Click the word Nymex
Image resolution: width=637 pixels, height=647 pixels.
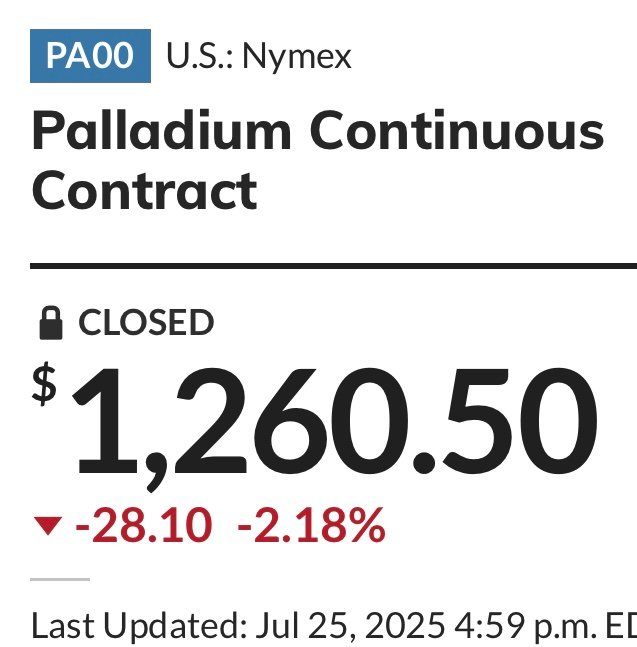[297, 57]
